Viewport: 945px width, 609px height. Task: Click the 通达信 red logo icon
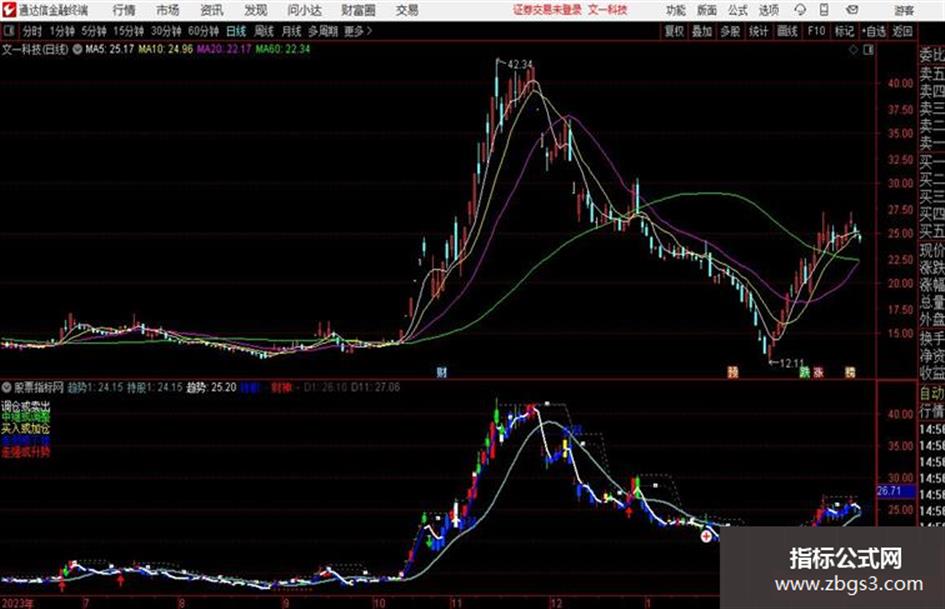tap(10, 10)
